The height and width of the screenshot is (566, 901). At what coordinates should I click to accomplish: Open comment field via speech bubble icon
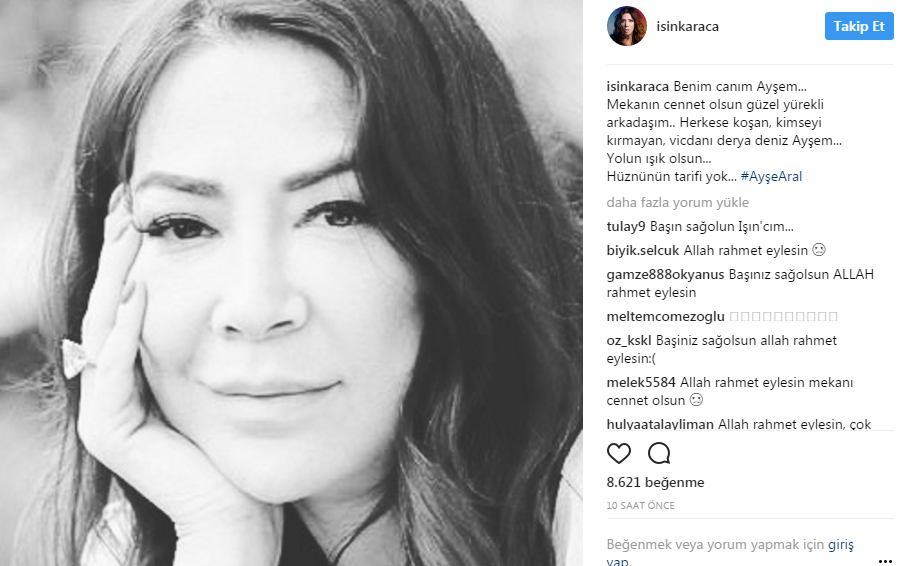[x=659, y=453]
